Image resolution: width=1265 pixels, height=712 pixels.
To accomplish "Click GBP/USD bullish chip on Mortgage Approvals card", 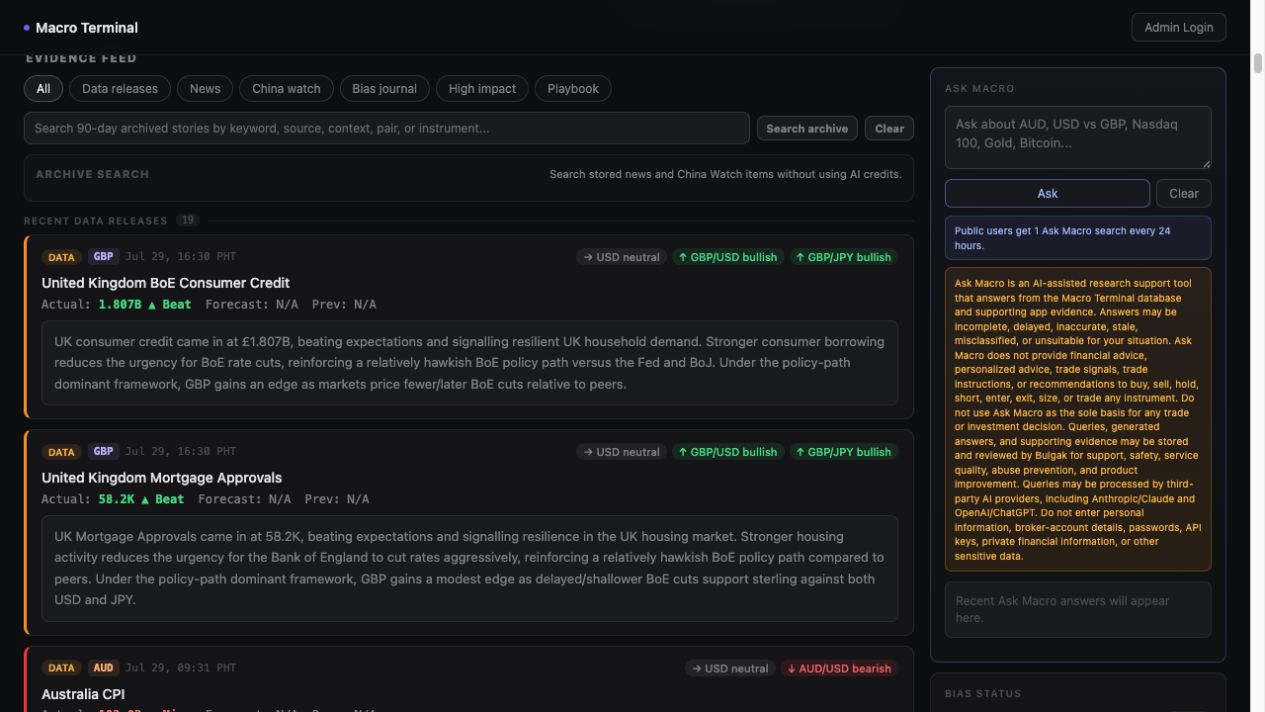I will point(727,452).
